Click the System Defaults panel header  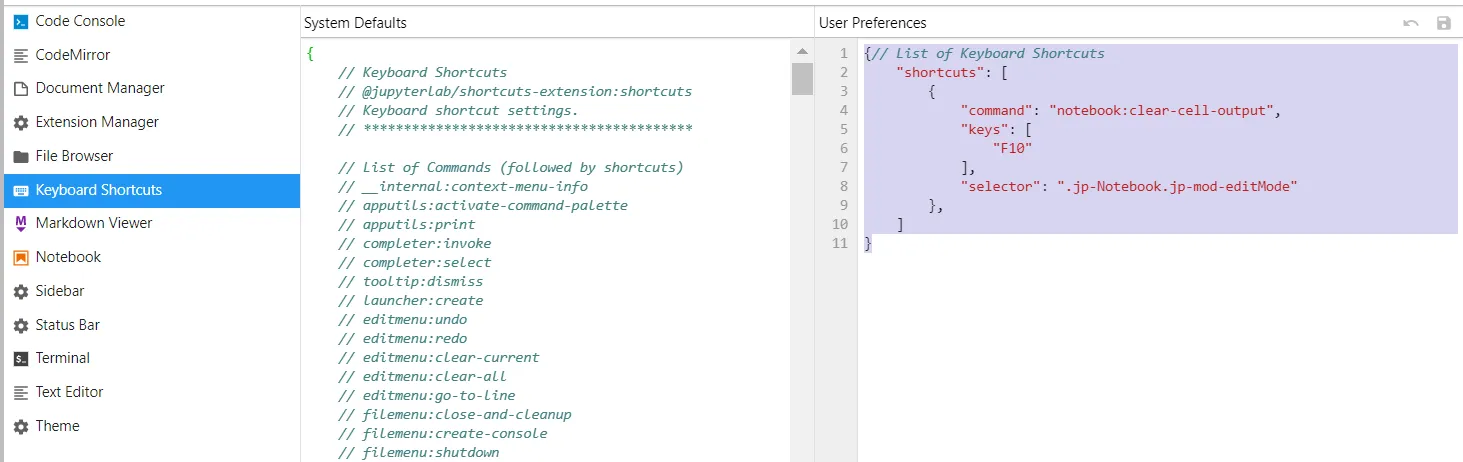tap(356, 23)
